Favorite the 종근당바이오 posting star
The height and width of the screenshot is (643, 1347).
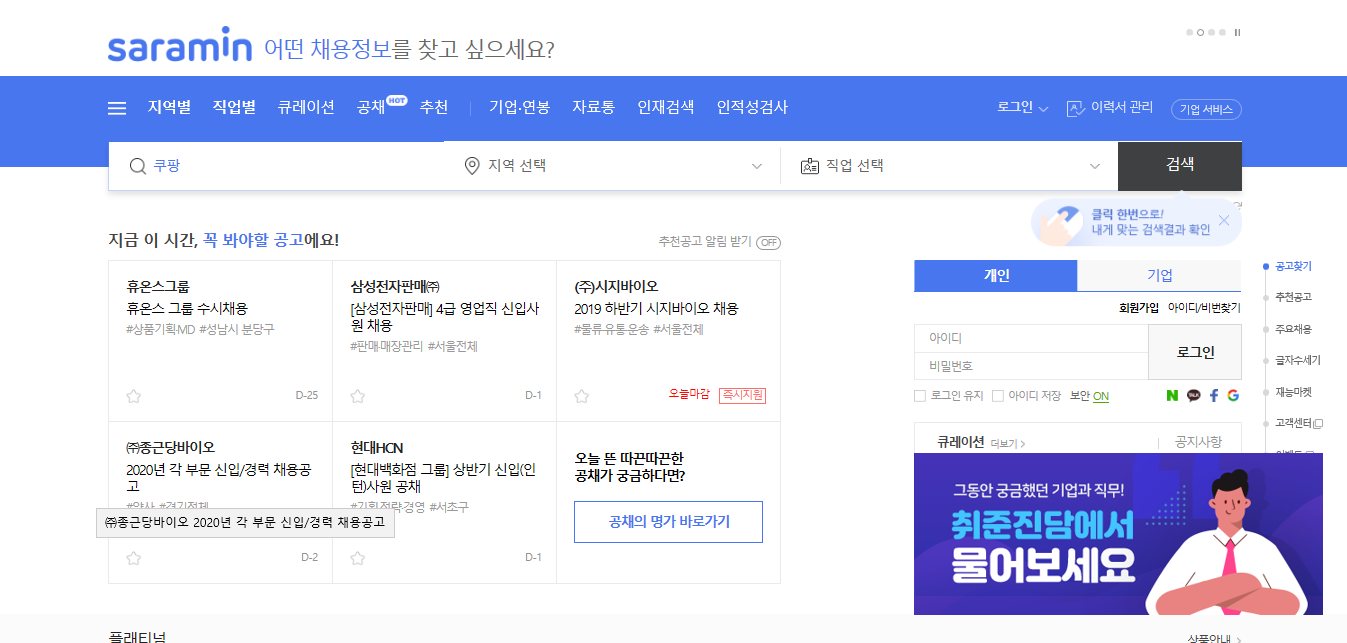pos(133,557)
